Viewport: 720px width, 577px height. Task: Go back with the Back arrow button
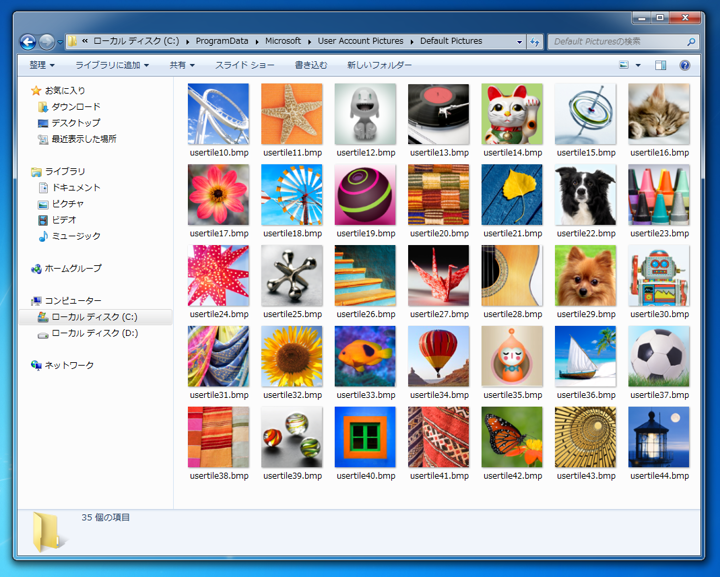28,42
